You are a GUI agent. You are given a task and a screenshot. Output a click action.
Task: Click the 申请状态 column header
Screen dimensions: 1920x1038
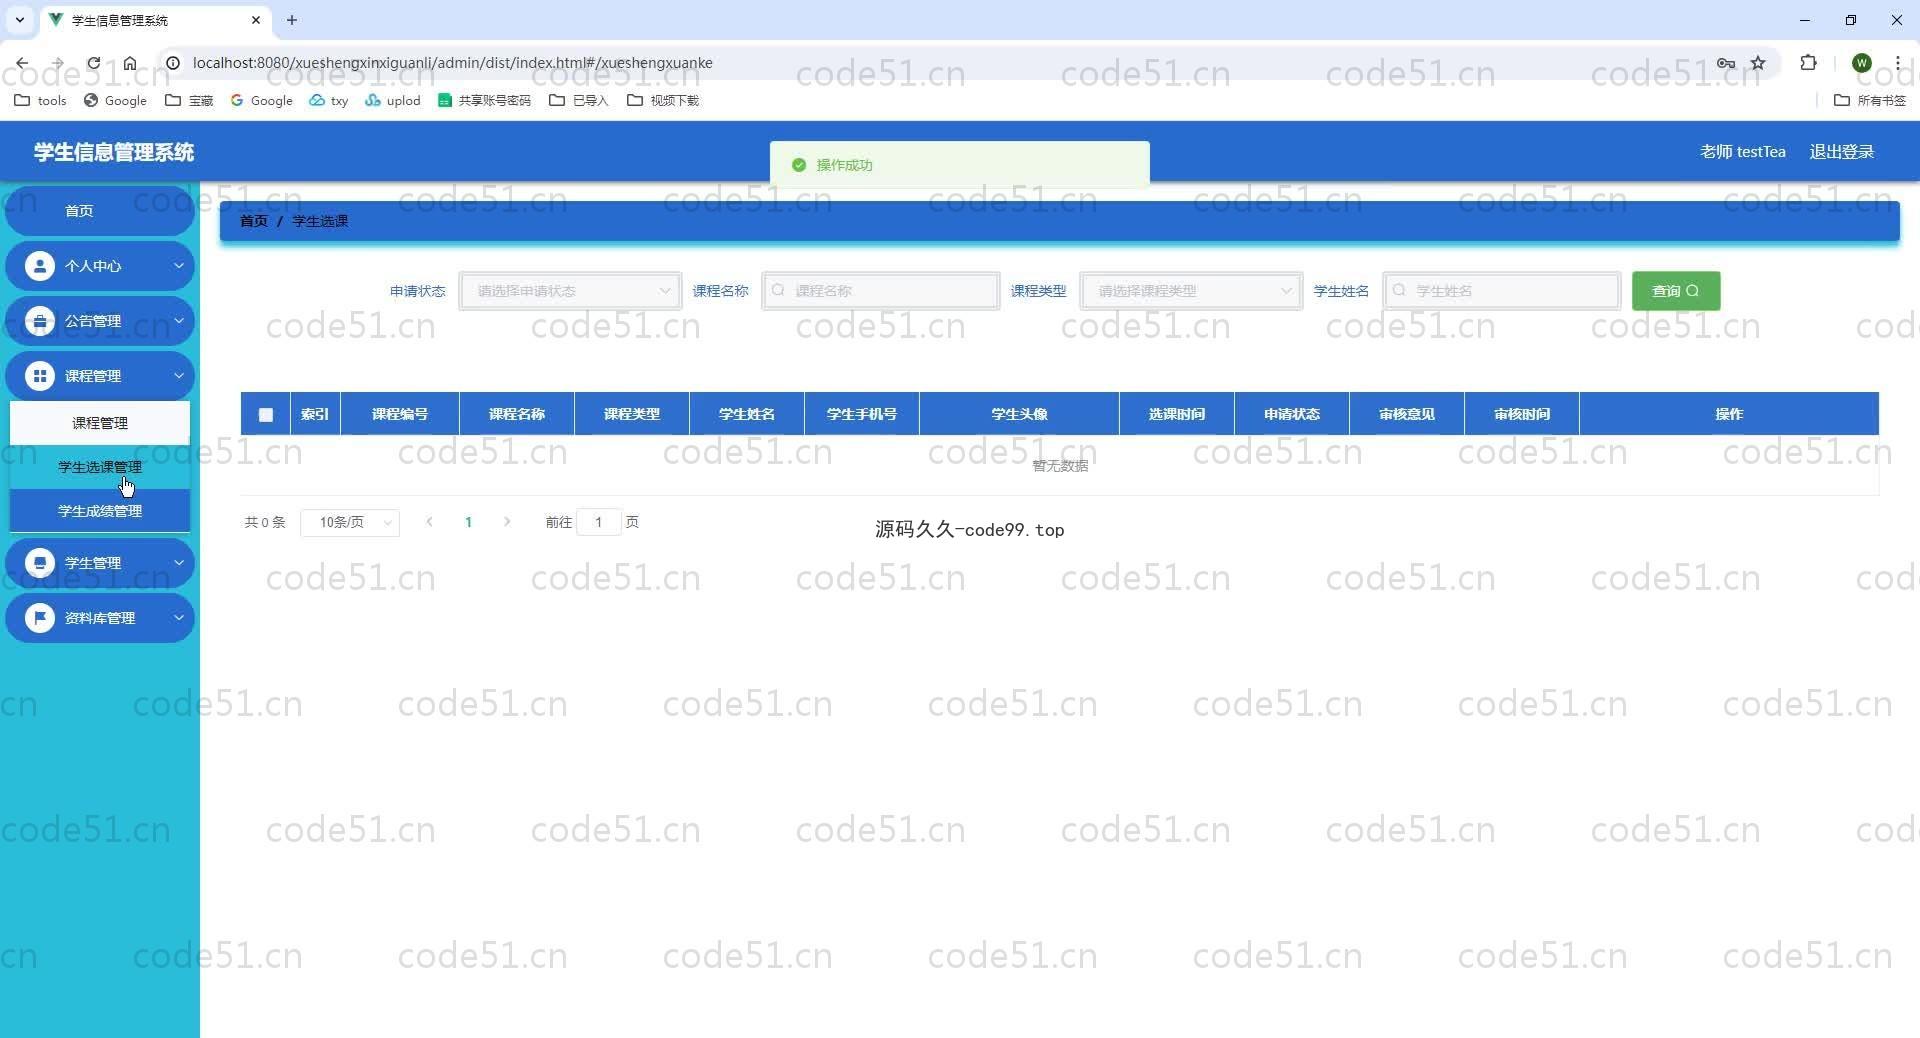[x=1292, y=414]
